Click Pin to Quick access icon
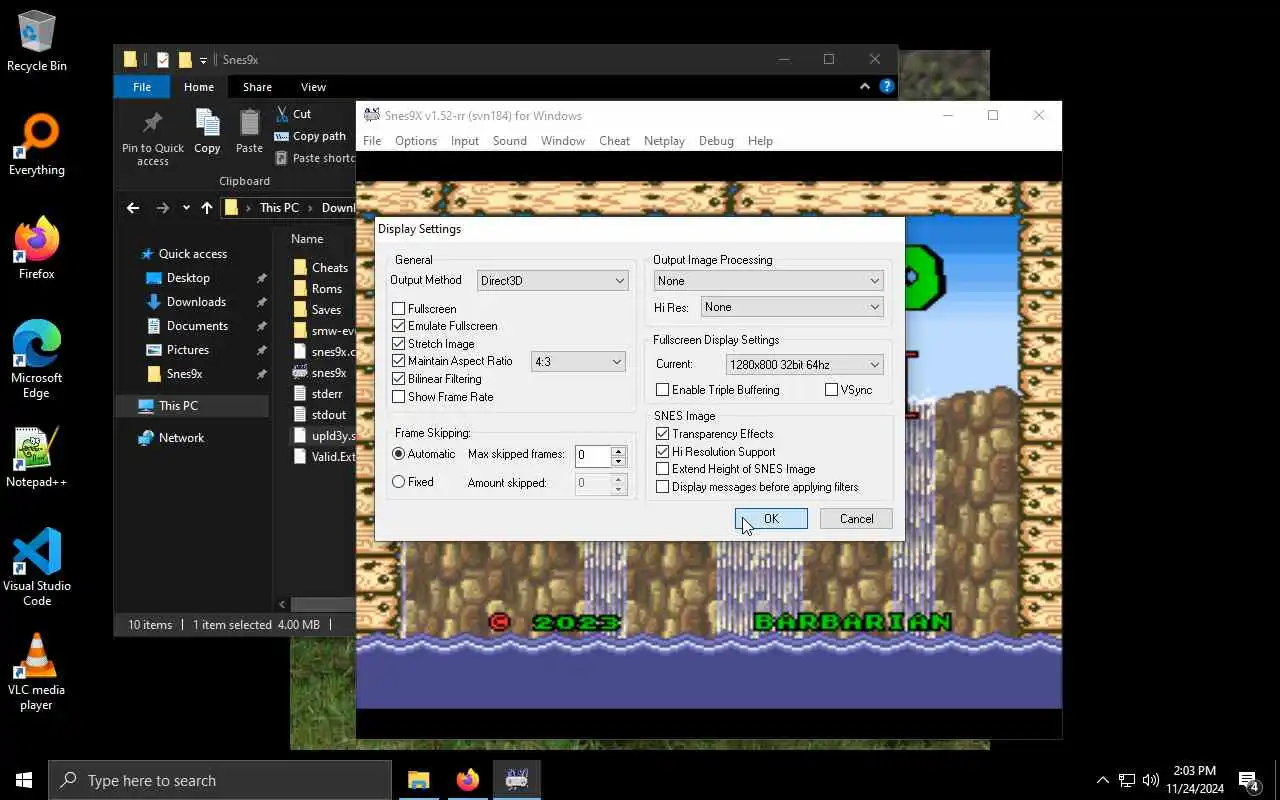Viewport: 1280px width, 800px height. coord(153,137)
